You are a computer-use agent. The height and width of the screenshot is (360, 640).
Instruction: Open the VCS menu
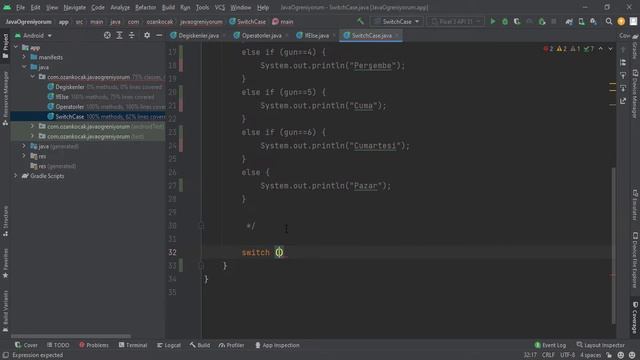tap(220, 7)
